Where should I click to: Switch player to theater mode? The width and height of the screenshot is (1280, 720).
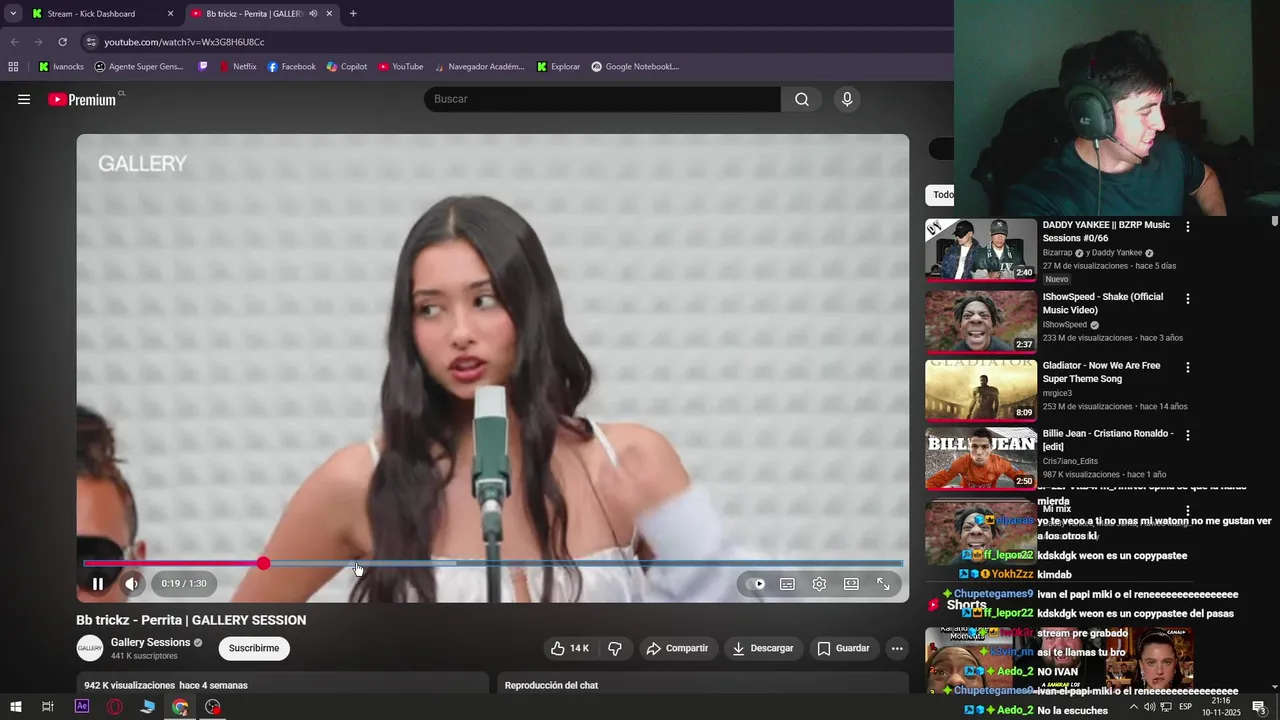[851, 584]
